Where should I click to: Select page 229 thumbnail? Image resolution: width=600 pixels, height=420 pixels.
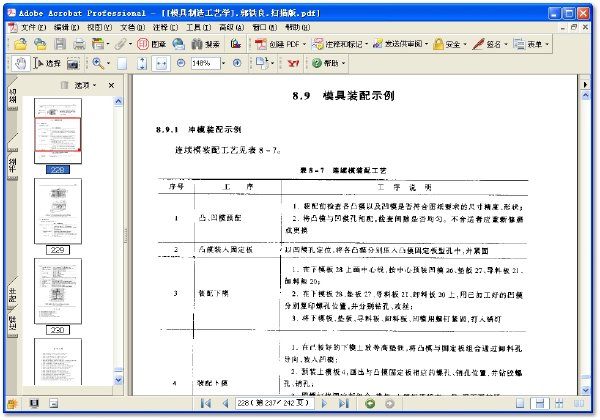tap(58, 211)
